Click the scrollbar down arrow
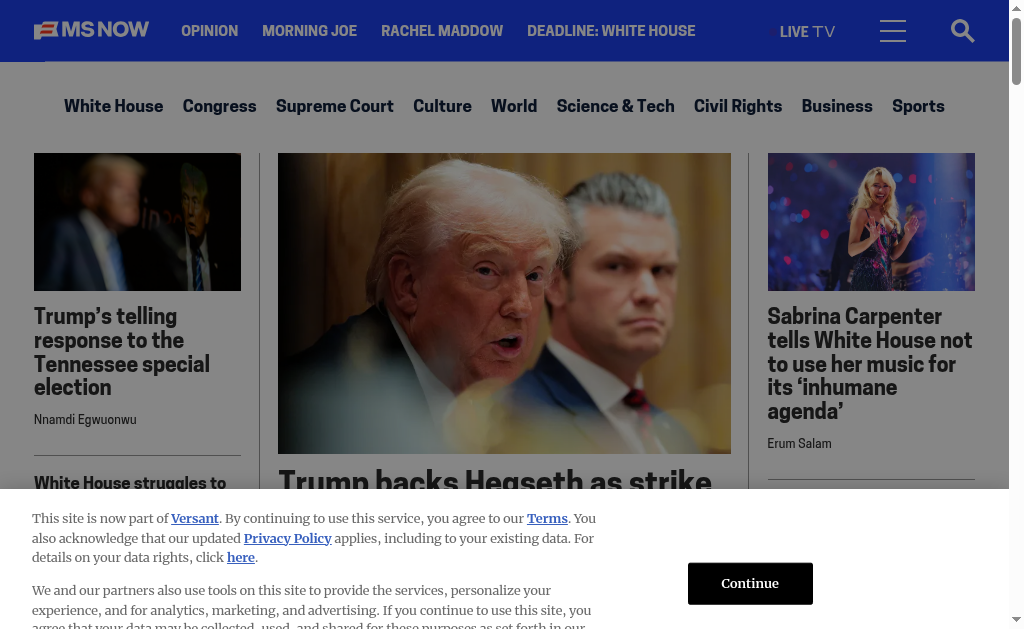 (x=1016, y=619)
